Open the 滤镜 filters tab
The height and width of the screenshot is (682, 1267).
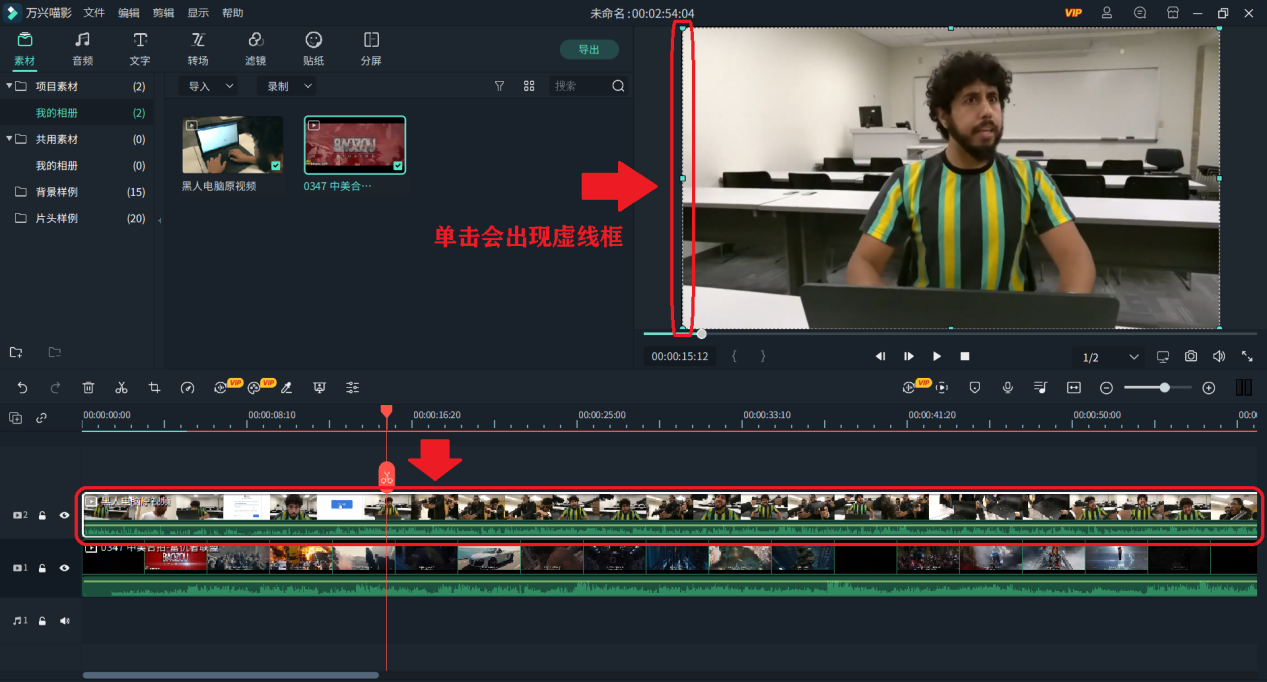256,49
